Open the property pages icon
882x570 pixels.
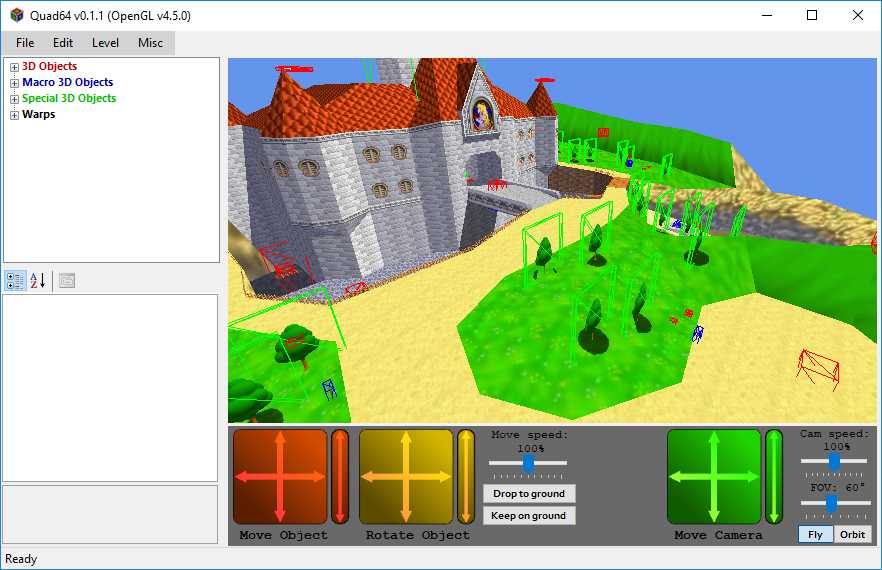67,281
